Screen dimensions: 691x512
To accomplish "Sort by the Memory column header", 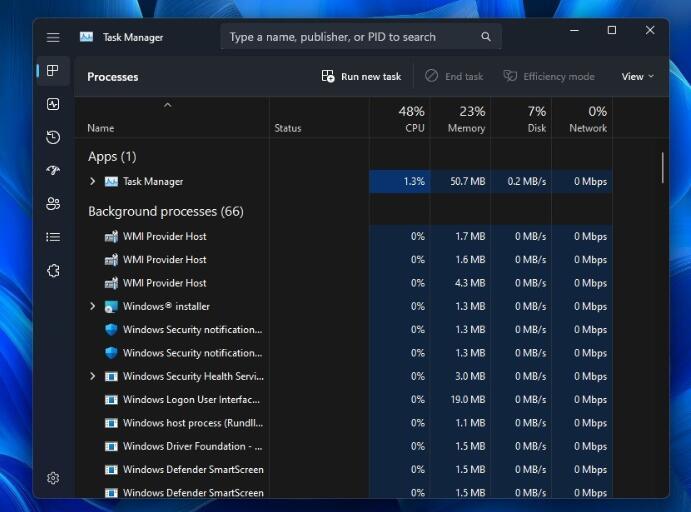I will click(461, 119).
